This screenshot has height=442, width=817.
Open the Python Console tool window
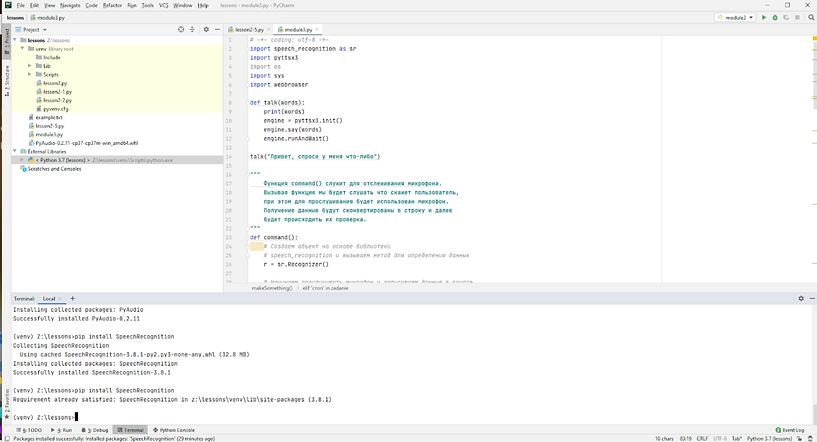pyautogui.click(x=174, y=430)
